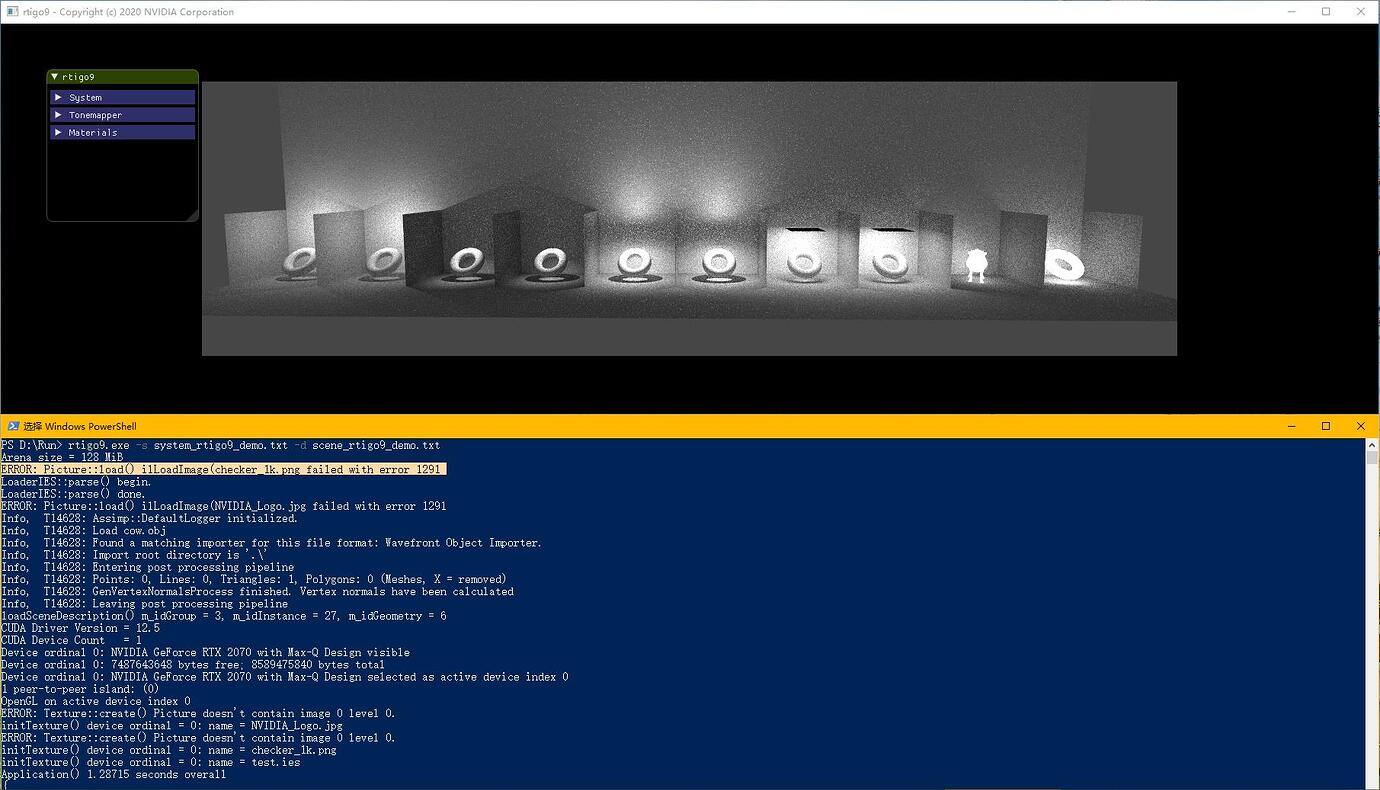Click the triangle arrow beside System

(x=59, y=97)
